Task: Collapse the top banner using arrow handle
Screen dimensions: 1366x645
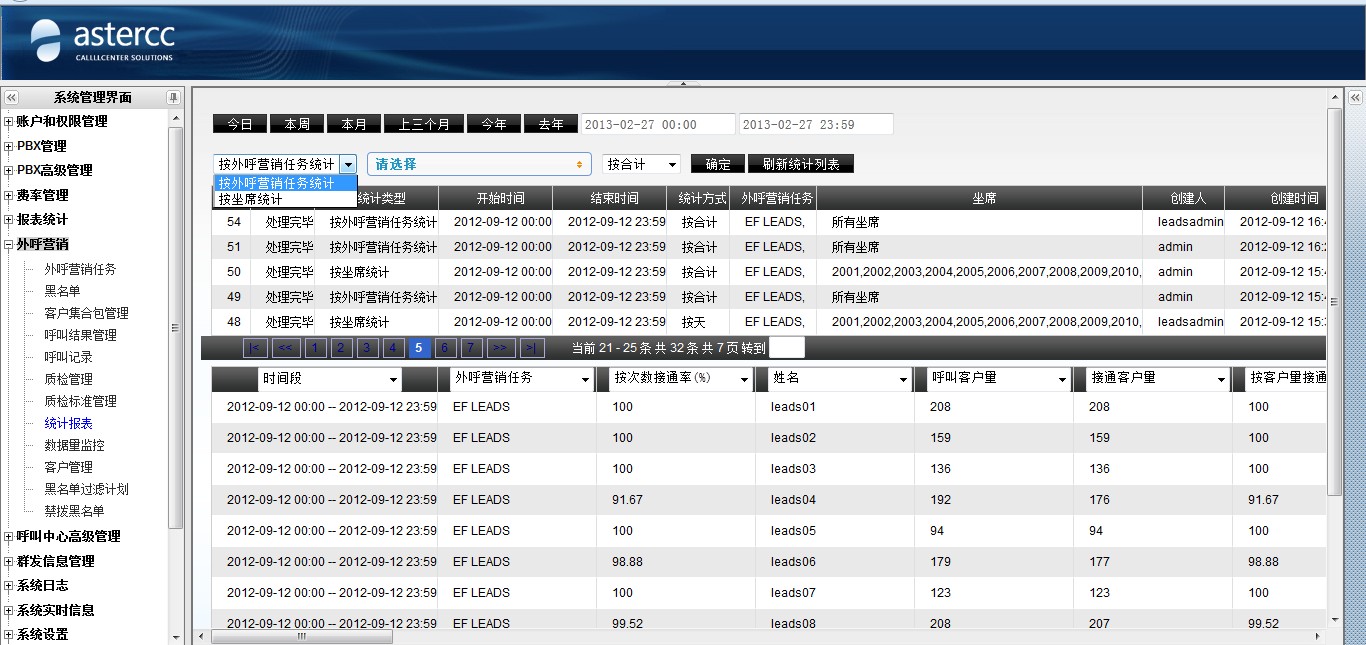Action: (683, 83)
